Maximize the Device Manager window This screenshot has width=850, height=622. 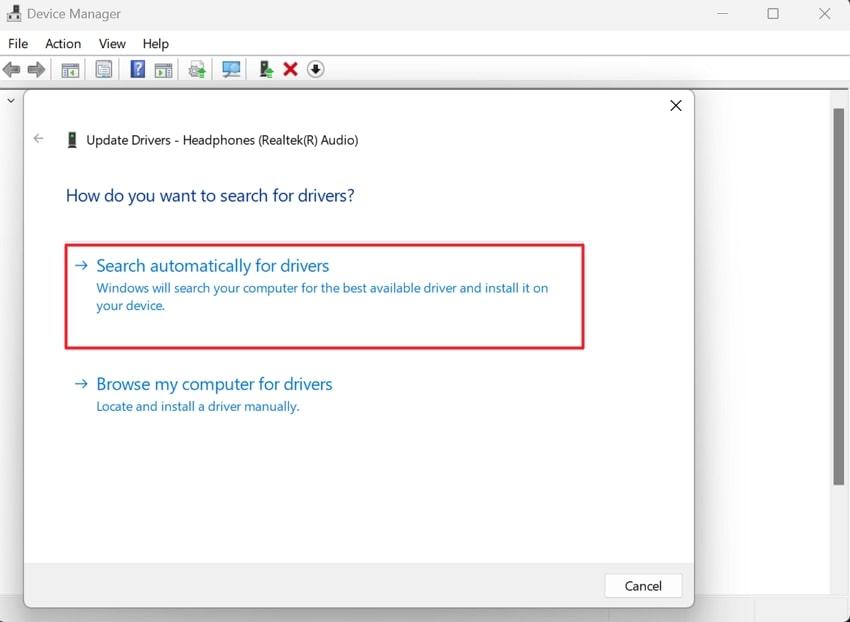(773, 14)
